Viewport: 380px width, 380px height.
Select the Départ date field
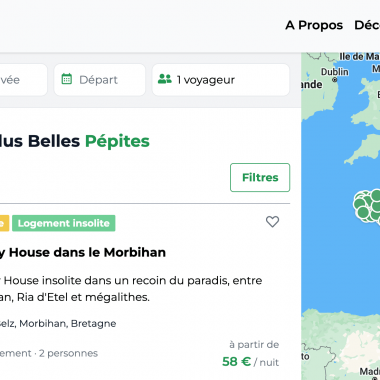click(100, 80)
